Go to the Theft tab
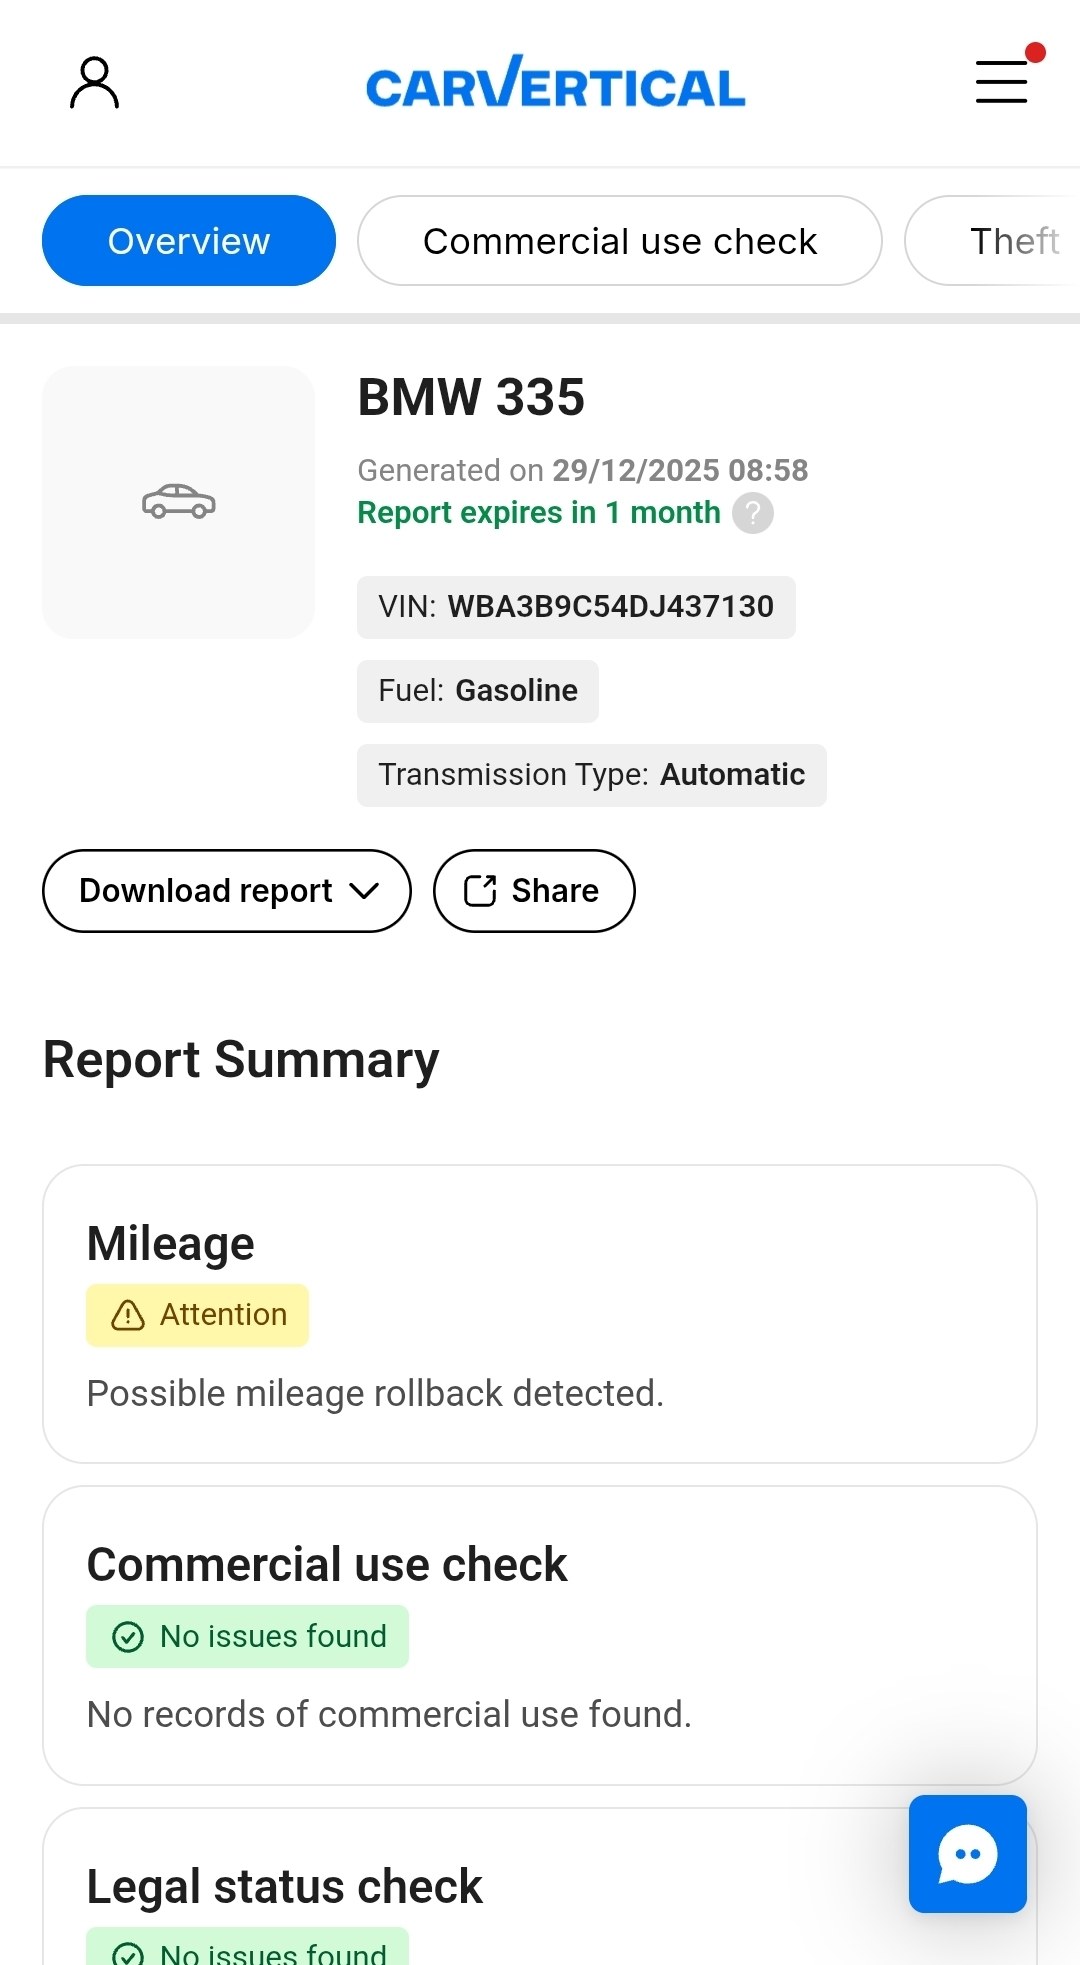The height and width of the screenshot is (1965, 1080). 1012,241
